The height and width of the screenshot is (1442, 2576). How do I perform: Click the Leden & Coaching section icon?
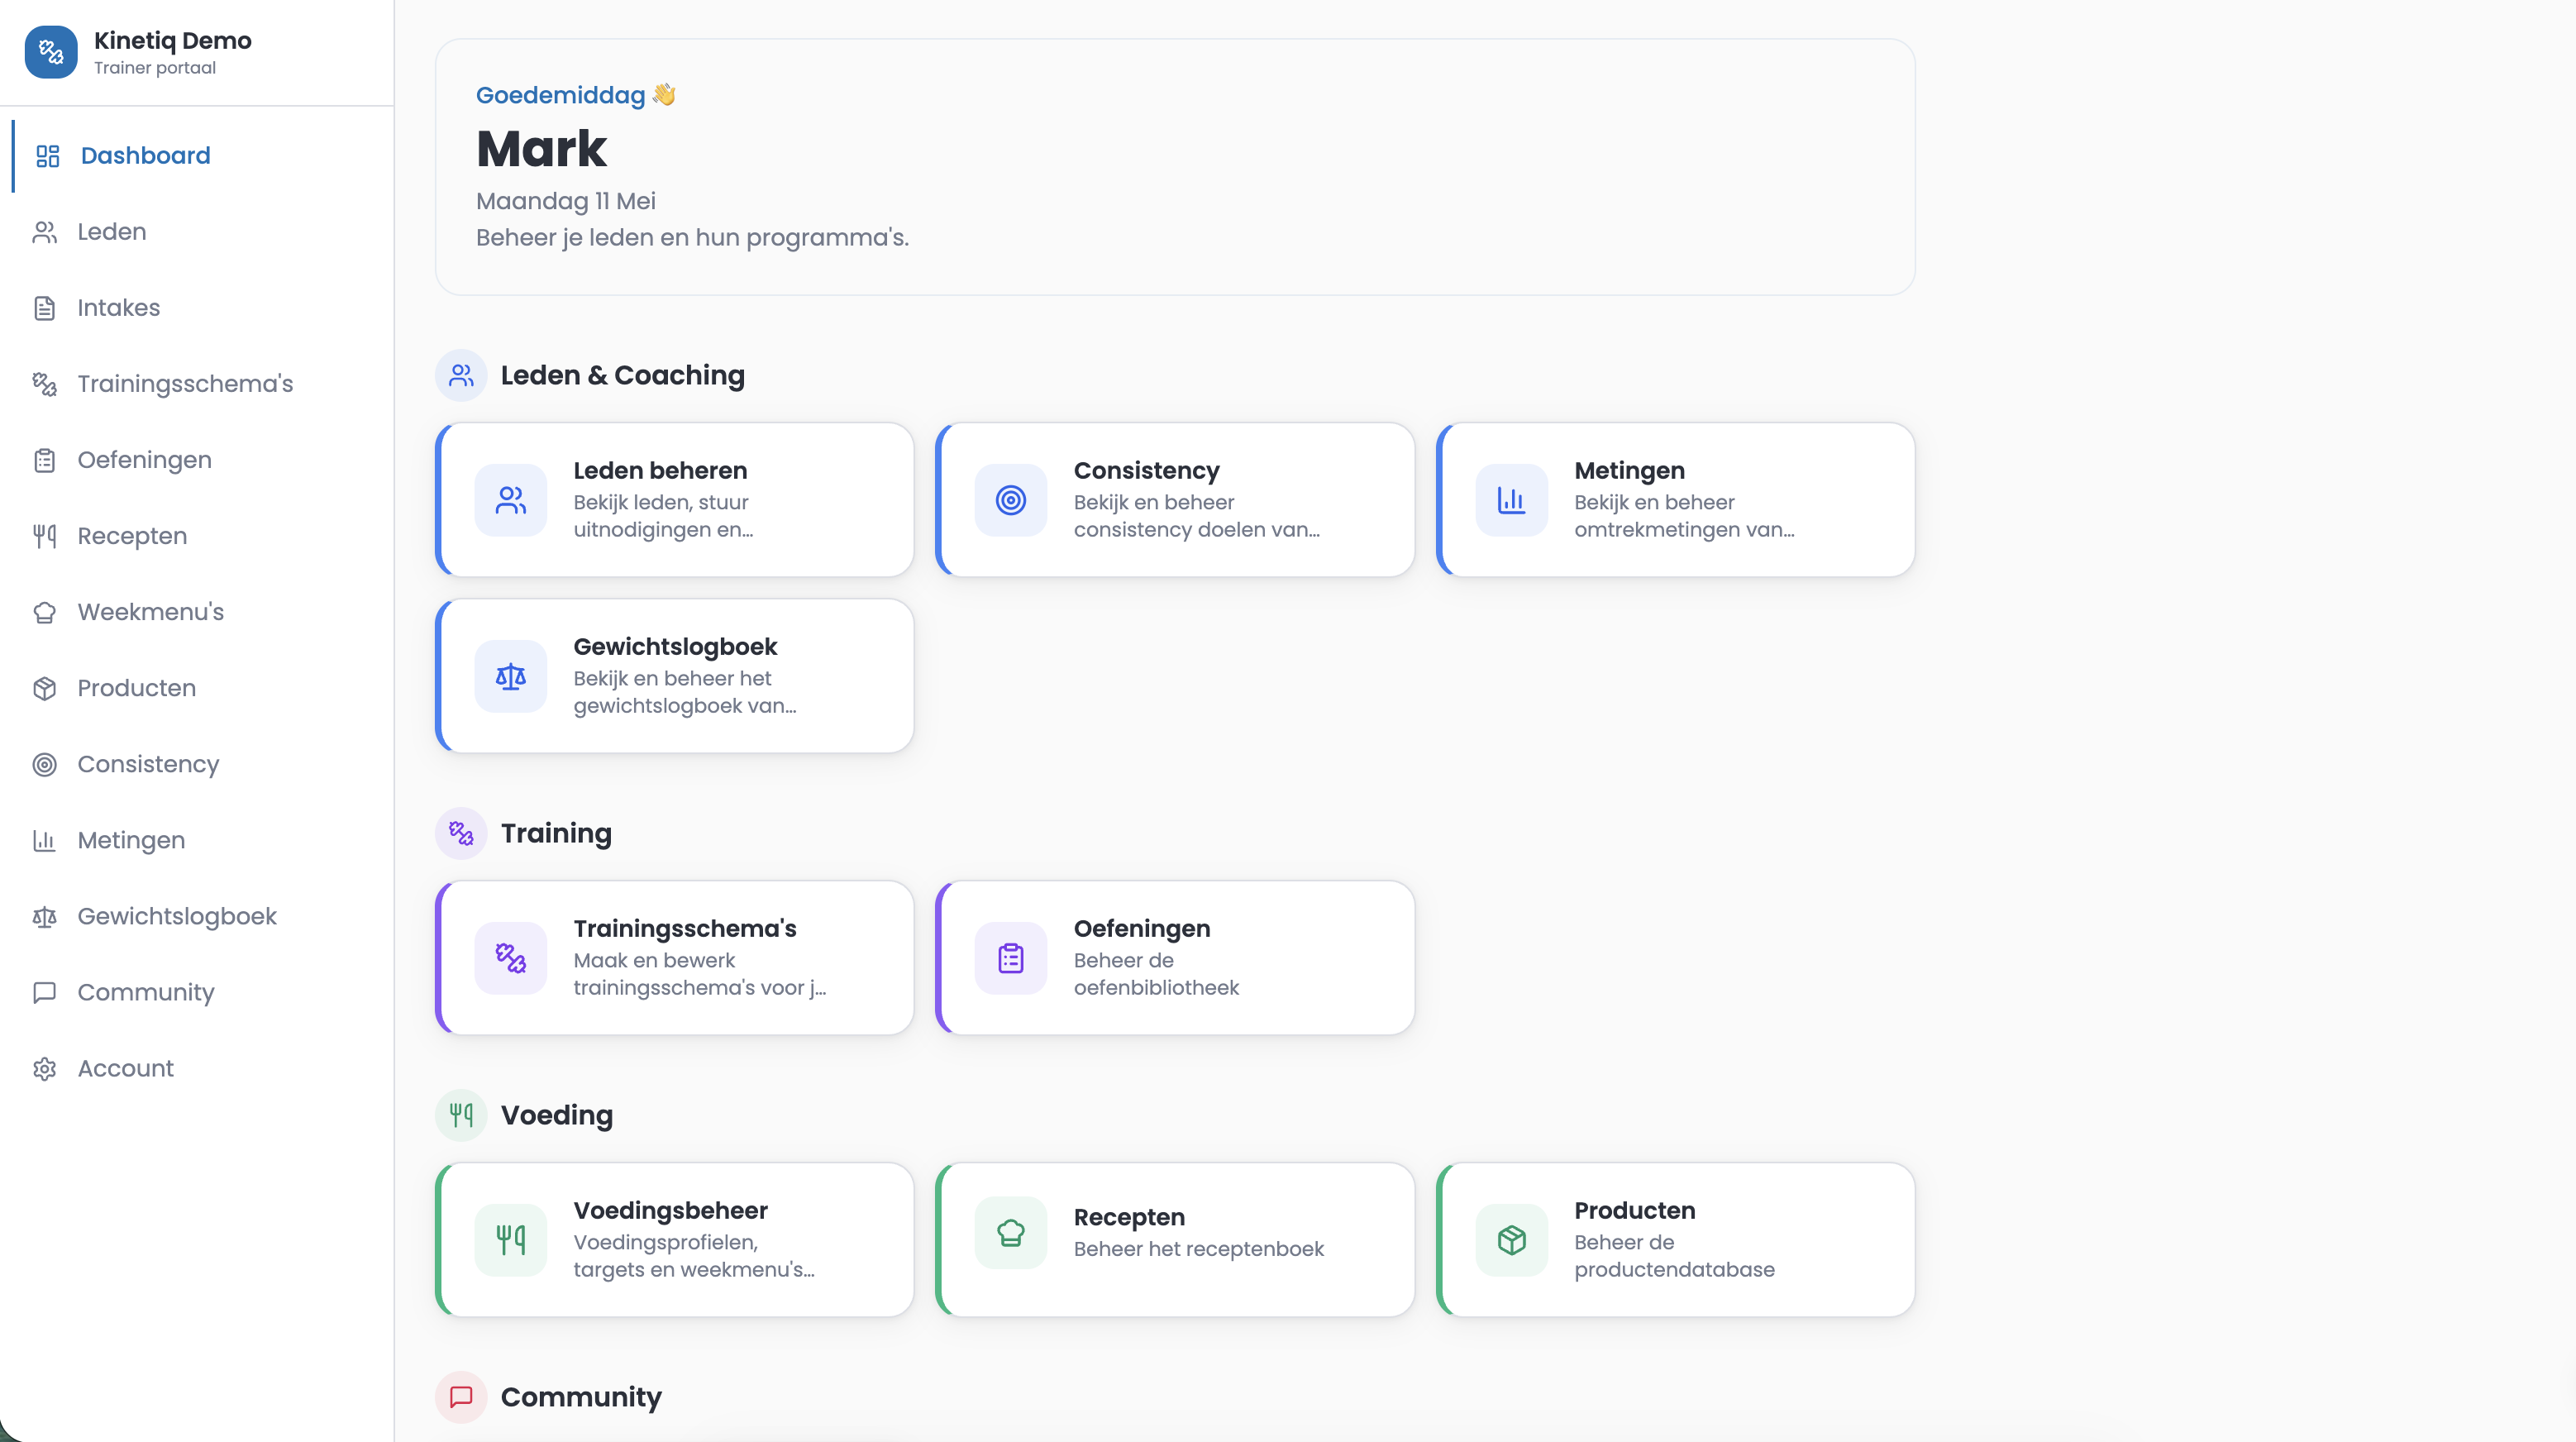tap(461, 375)
